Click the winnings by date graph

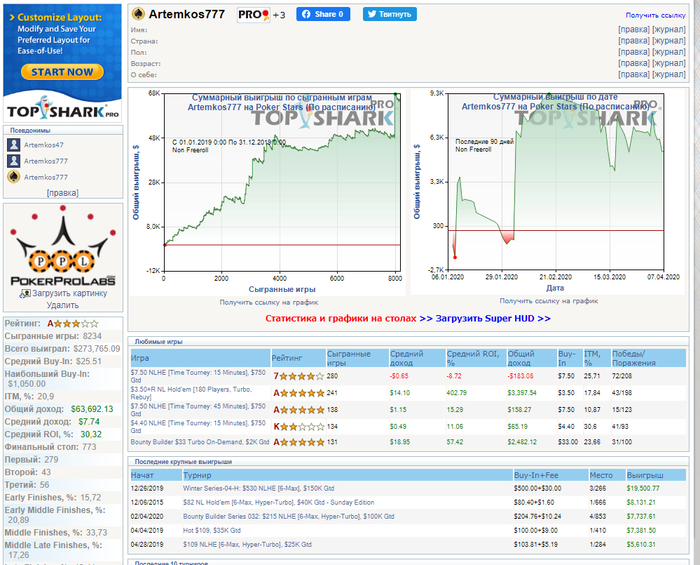click(547, 192)
